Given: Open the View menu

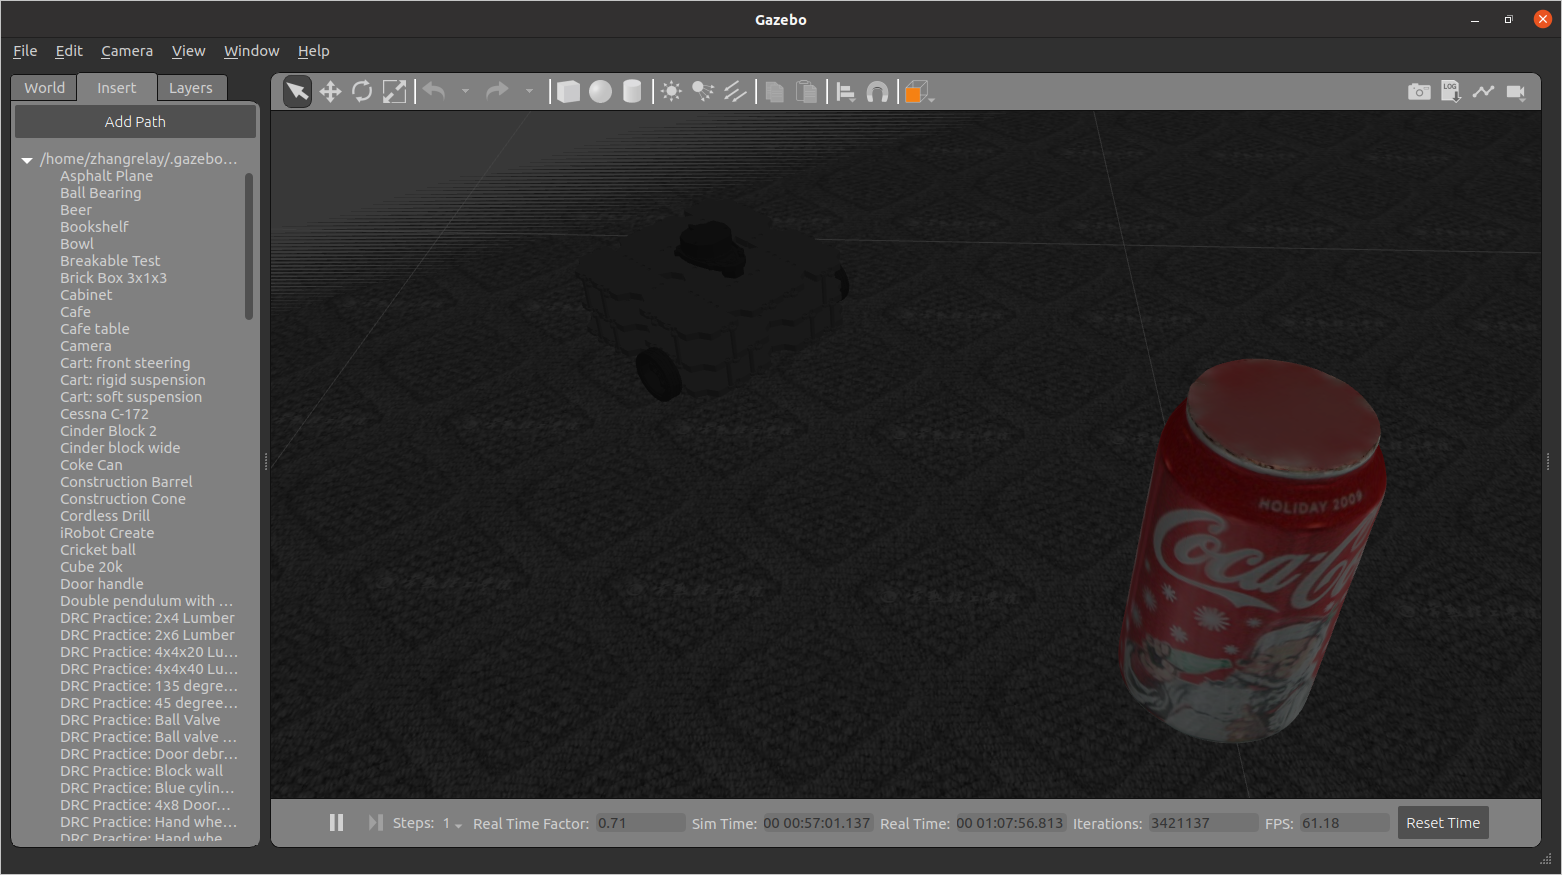Looking at the screenshot, I should pyautogui.click(x=188, y=51).
